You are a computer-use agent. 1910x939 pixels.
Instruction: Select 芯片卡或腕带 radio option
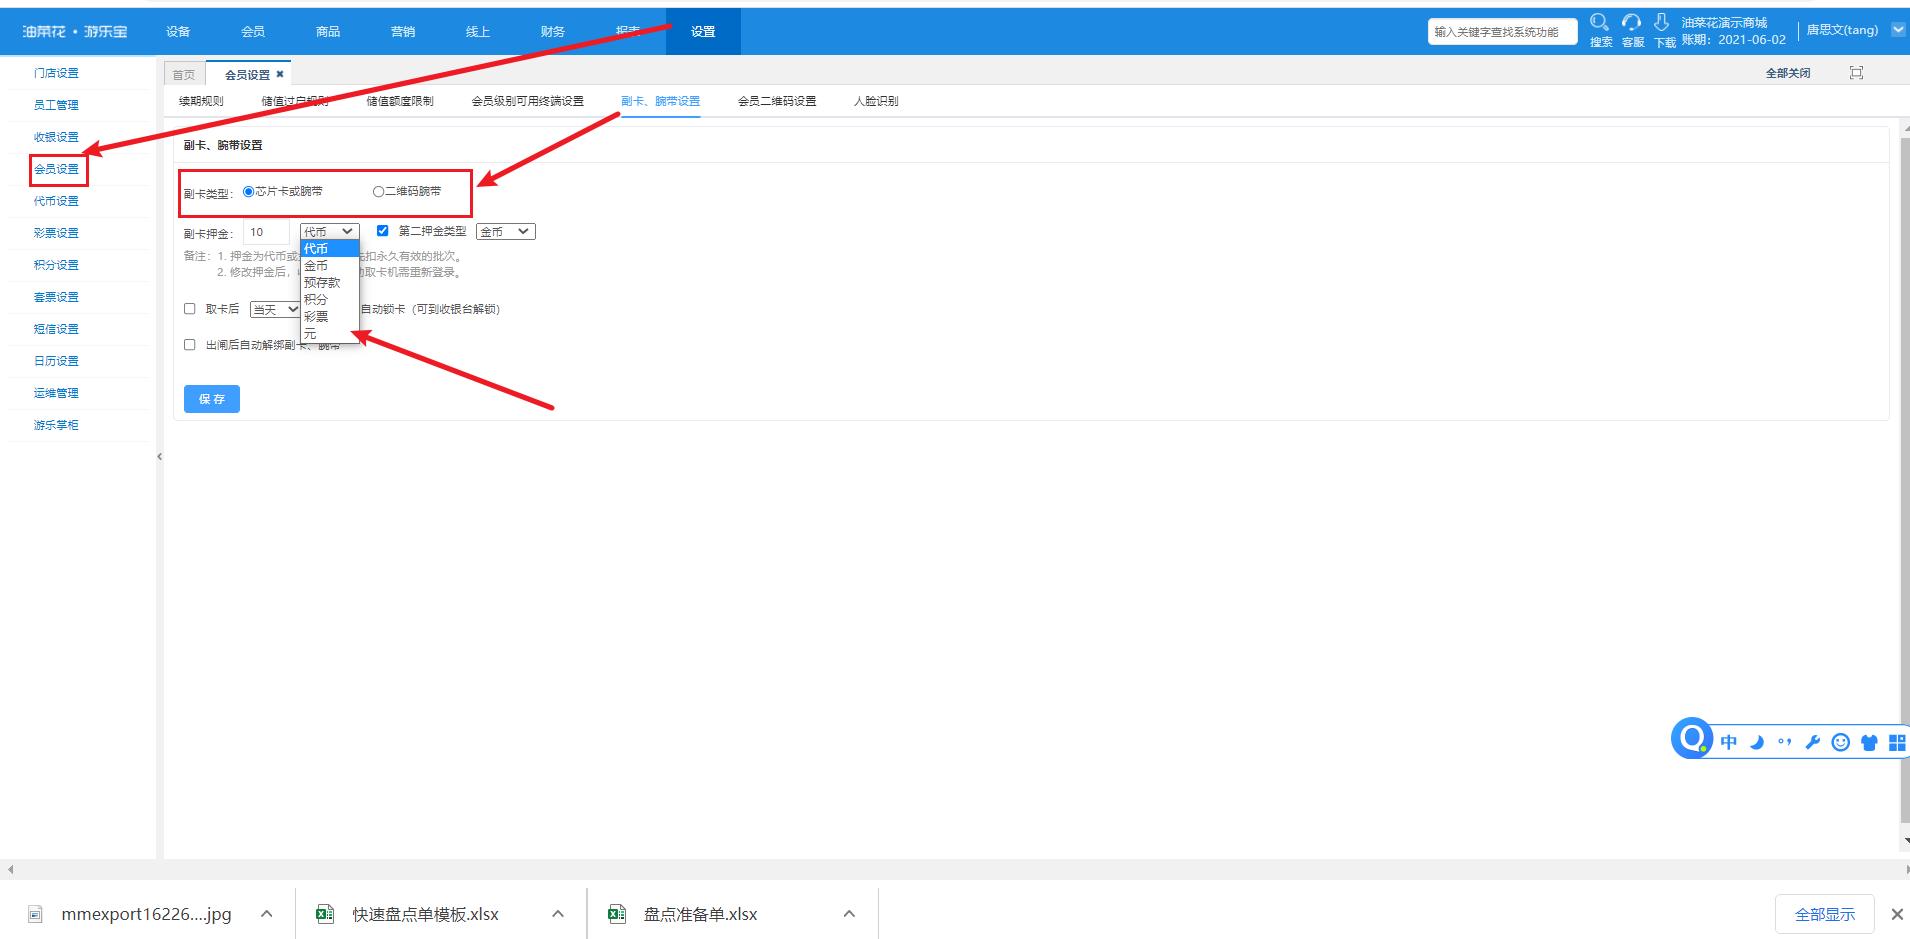(x=249, y=192)
